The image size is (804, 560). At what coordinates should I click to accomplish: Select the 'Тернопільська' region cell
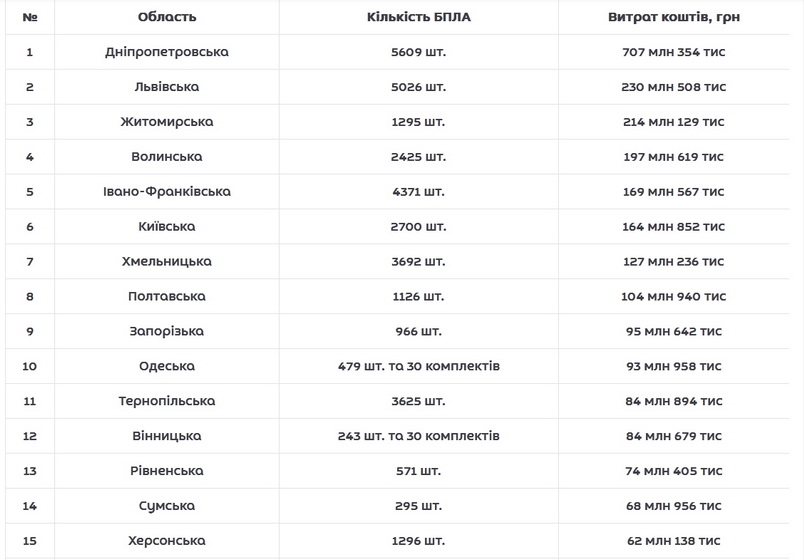pyautogui.click(x=167, y=401)
